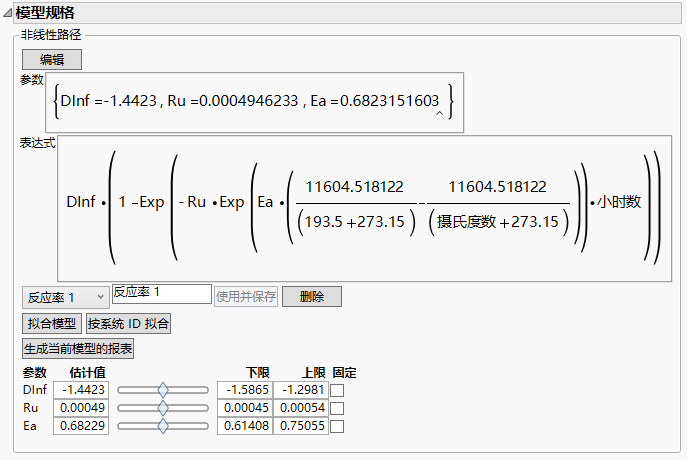Click the 193.5 +273.15 denominator term
687x460 pixels.
click(354, 222)
